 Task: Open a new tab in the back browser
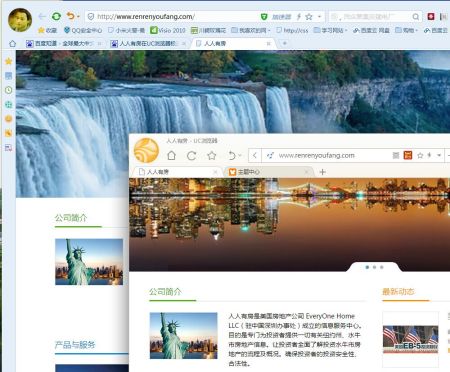tap(284, 43)
